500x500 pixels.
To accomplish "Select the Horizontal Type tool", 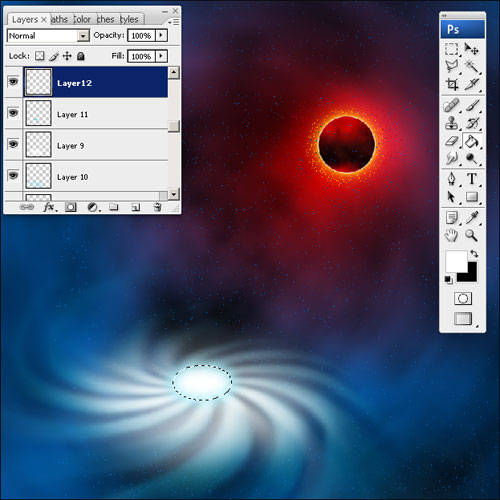I will 472,179.
